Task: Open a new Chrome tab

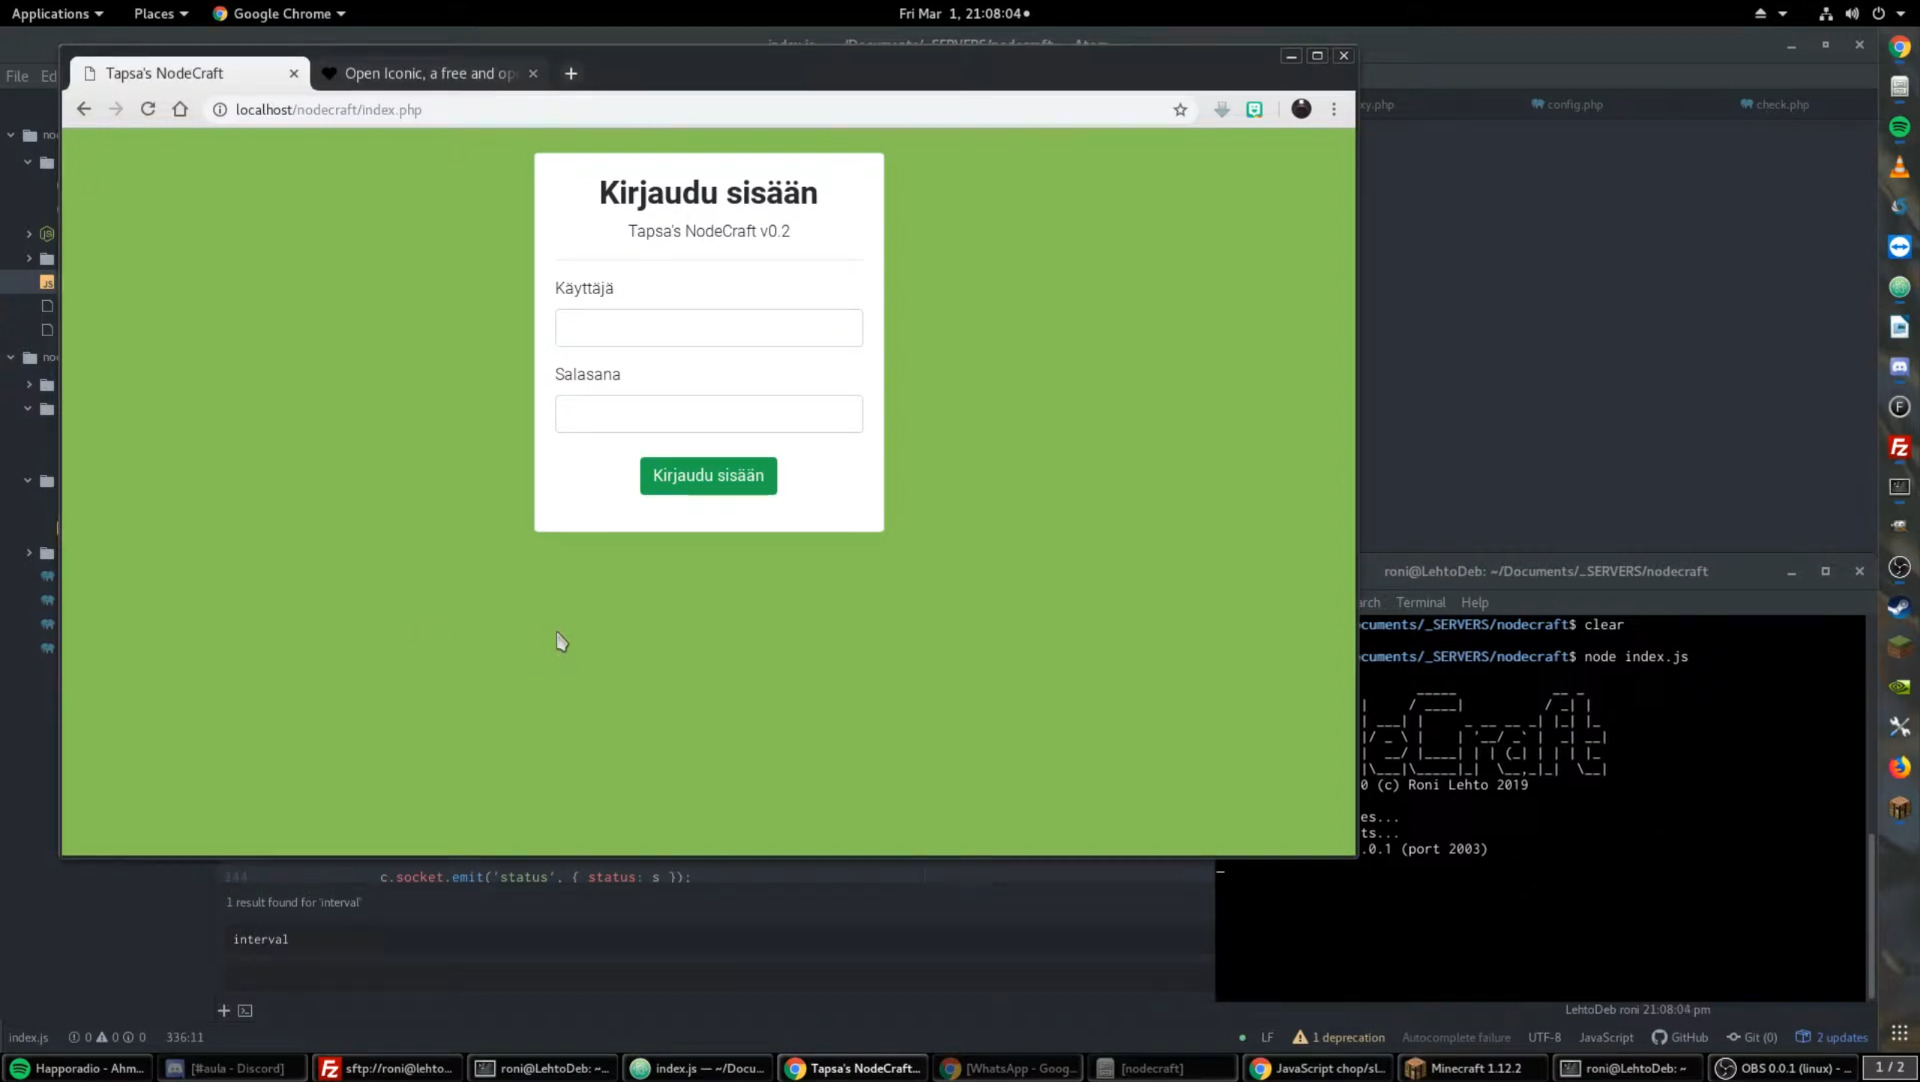Action: 571,73
